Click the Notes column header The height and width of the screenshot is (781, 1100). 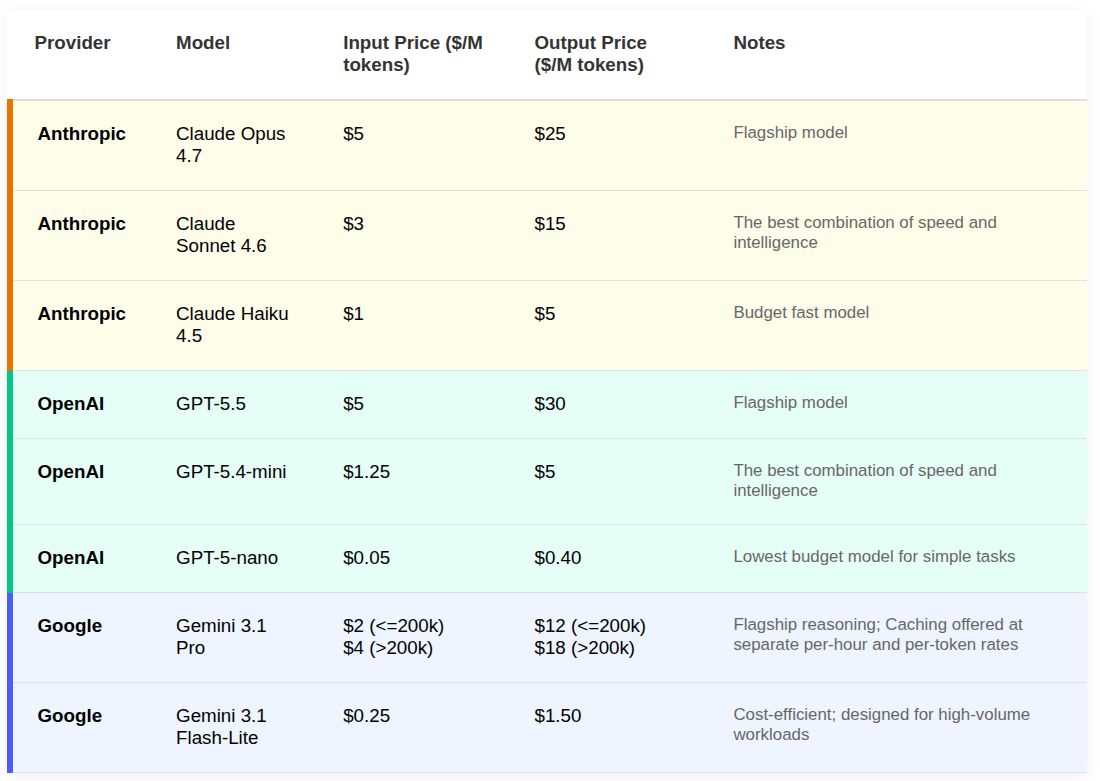[x=759, y=43]
